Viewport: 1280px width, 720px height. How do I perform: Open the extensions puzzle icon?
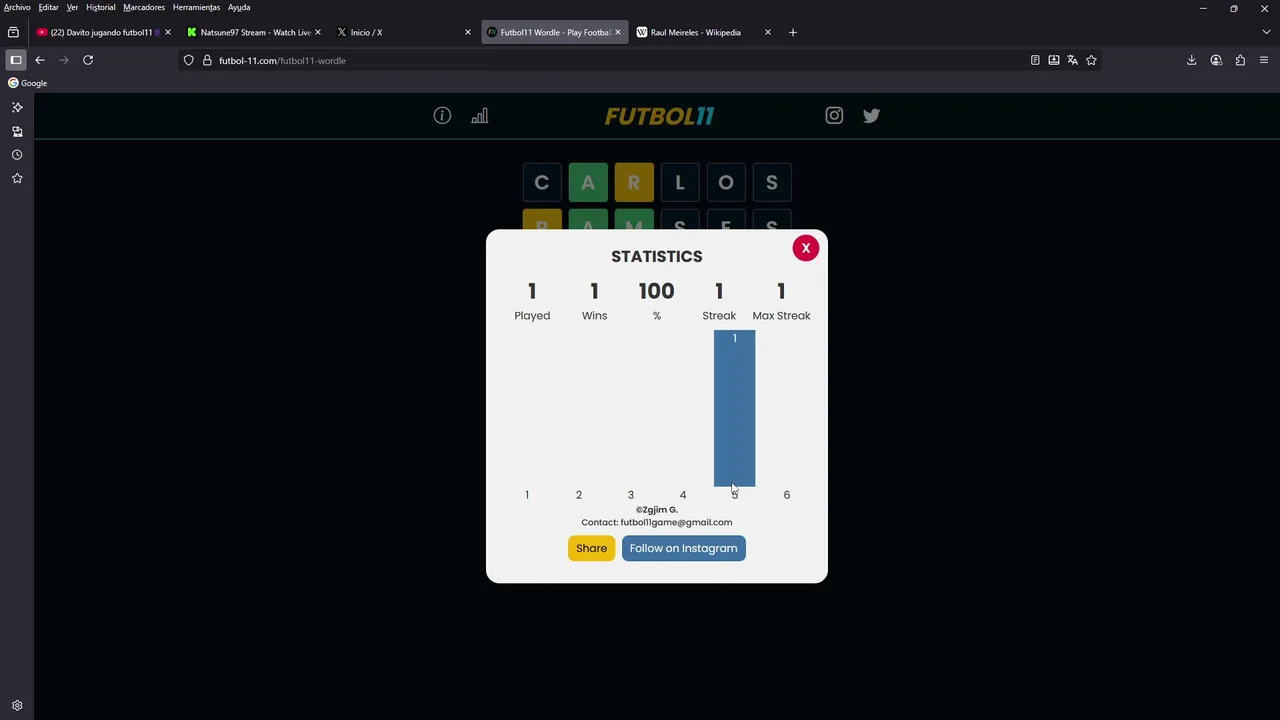(1240, 60)
